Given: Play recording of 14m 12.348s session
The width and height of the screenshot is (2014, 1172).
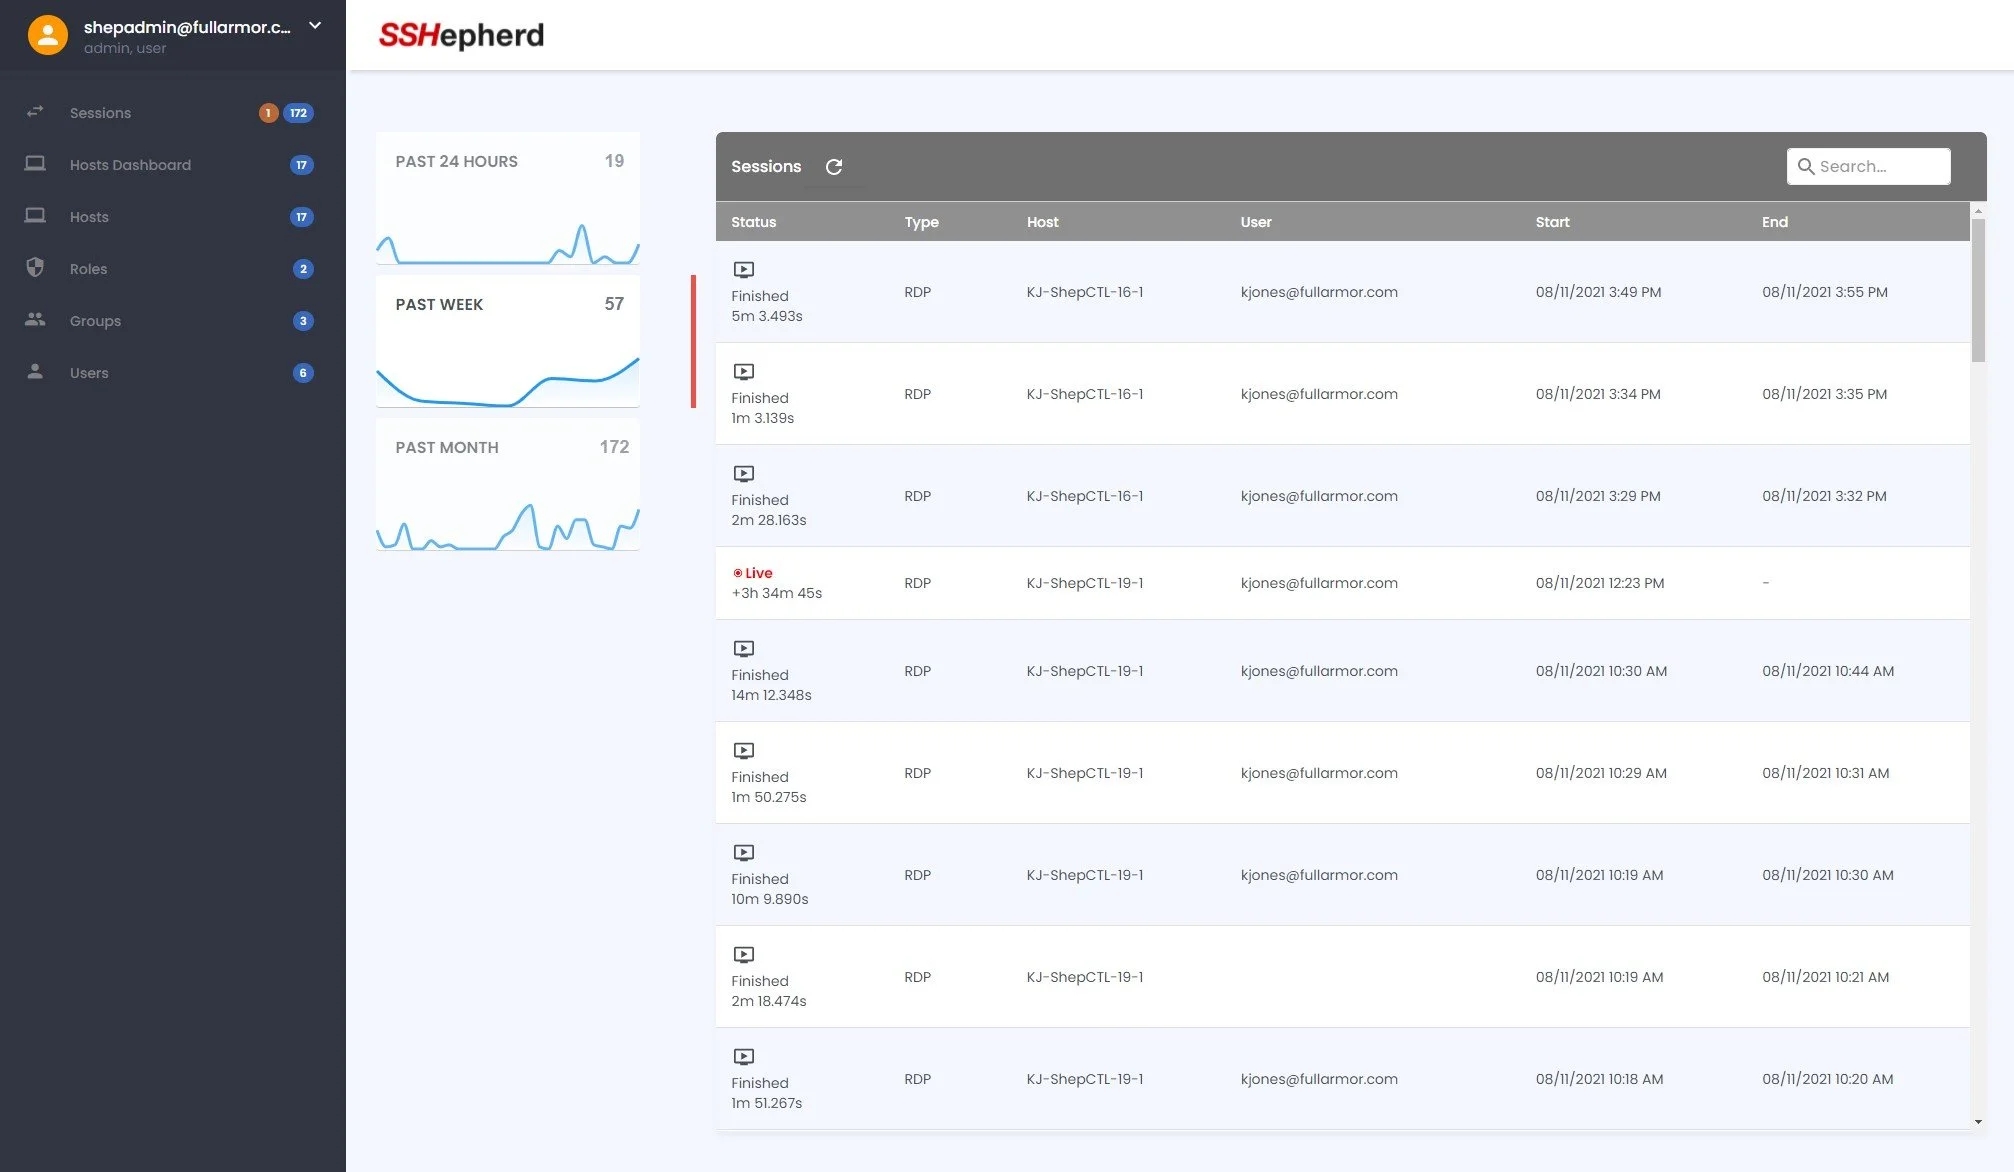Looking at the screenshot, I should point(743,649).
